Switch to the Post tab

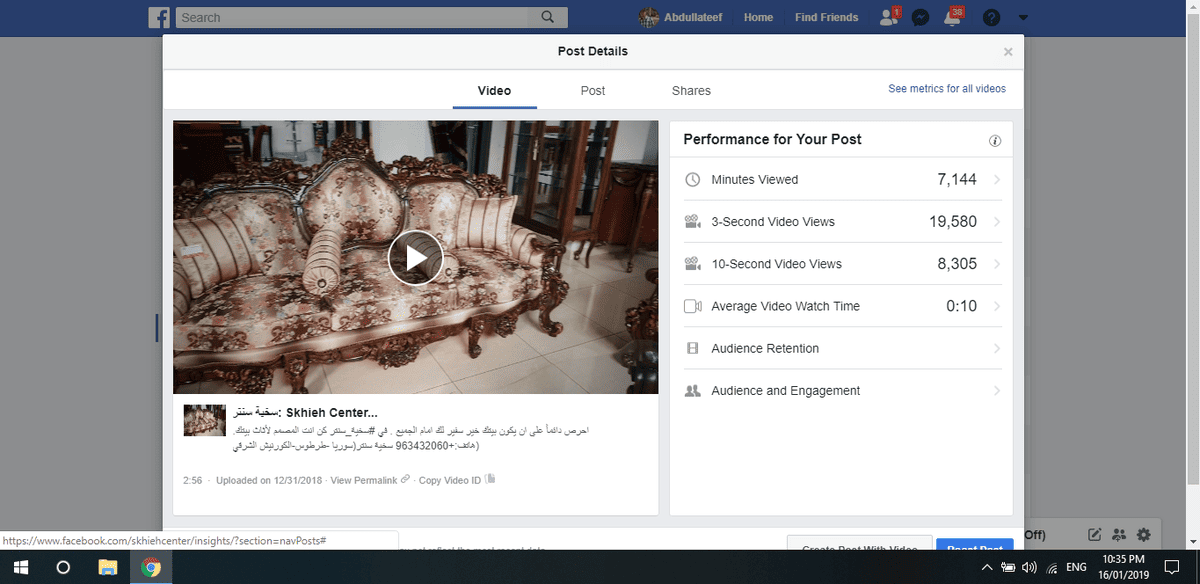pyautogui.click(x=593, y=90)
